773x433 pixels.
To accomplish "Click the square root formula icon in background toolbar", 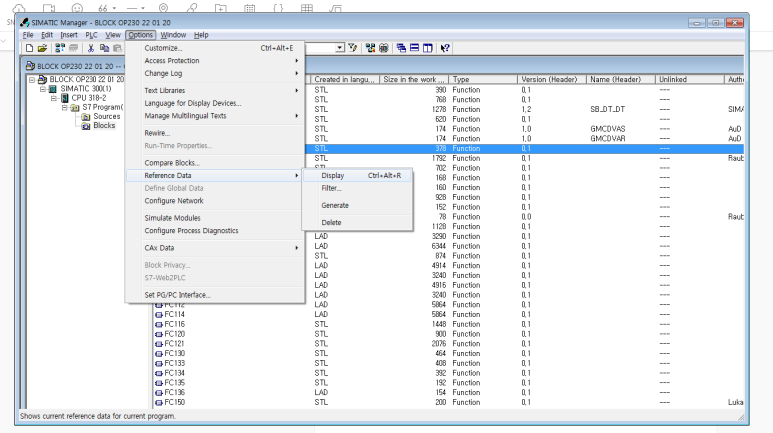I will click(x=335, y=8).
